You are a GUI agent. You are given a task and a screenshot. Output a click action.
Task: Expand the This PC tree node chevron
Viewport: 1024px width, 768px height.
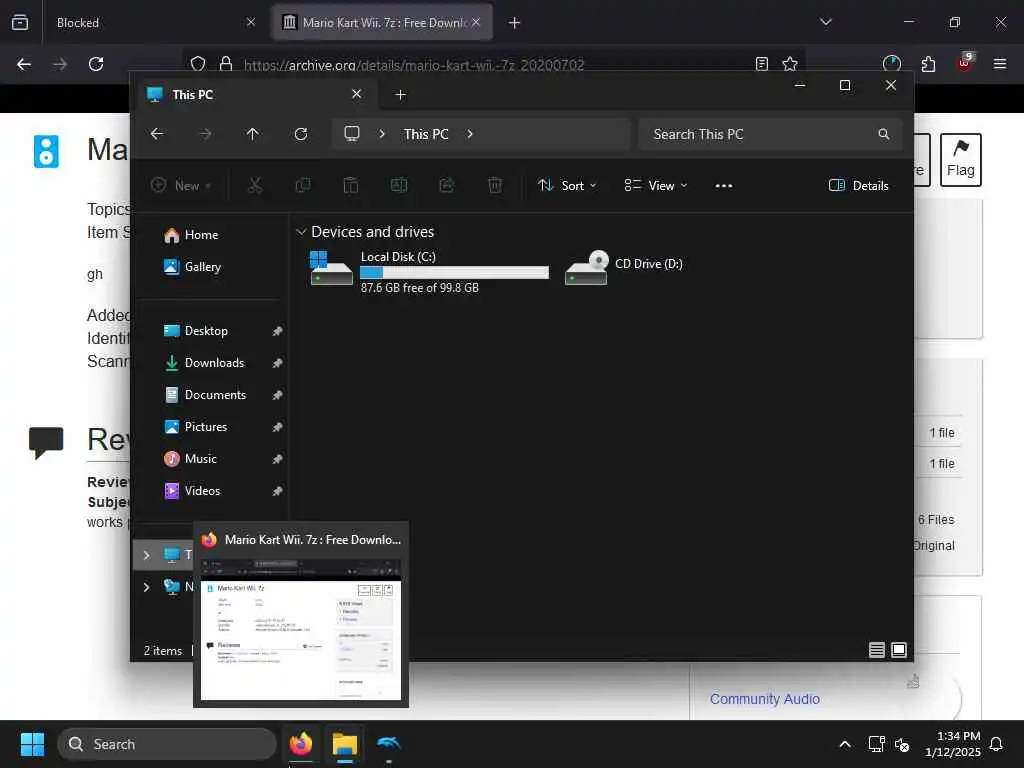(x=146, y=555)
